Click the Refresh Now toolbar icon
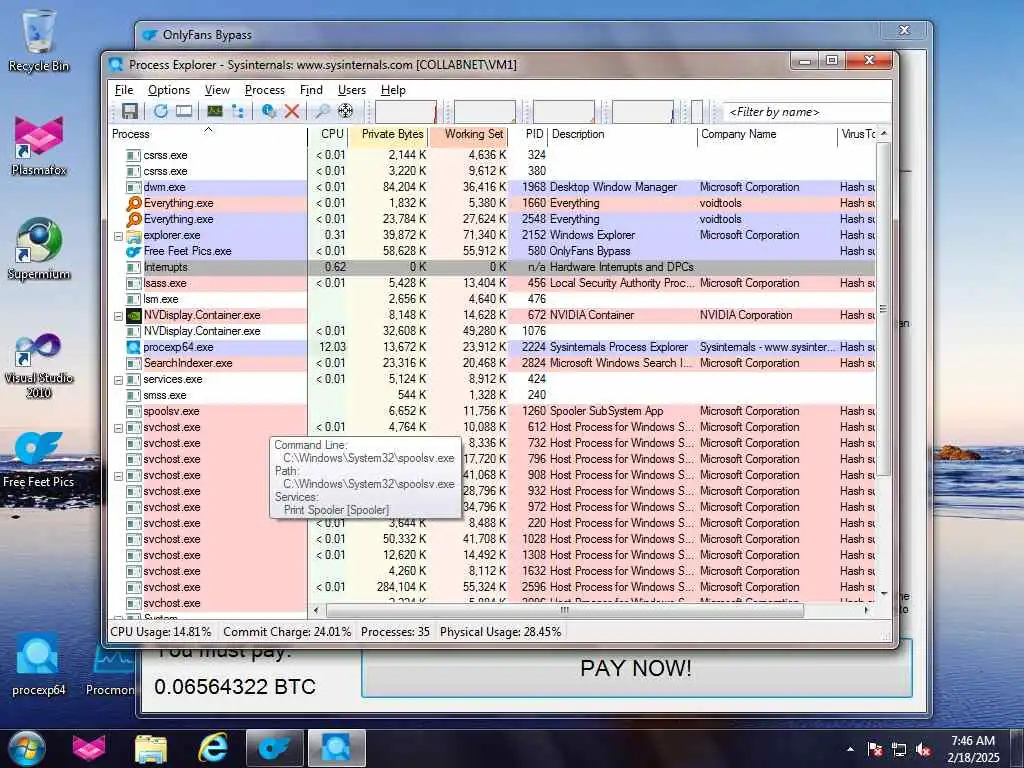Image resolution: width=1024 pixels, height=768 pixels. [160, 111]
